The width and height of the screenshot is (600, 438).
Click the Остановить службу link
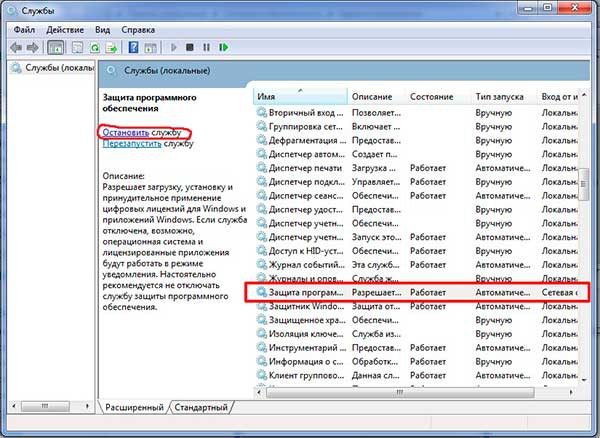tap(142, 132)
